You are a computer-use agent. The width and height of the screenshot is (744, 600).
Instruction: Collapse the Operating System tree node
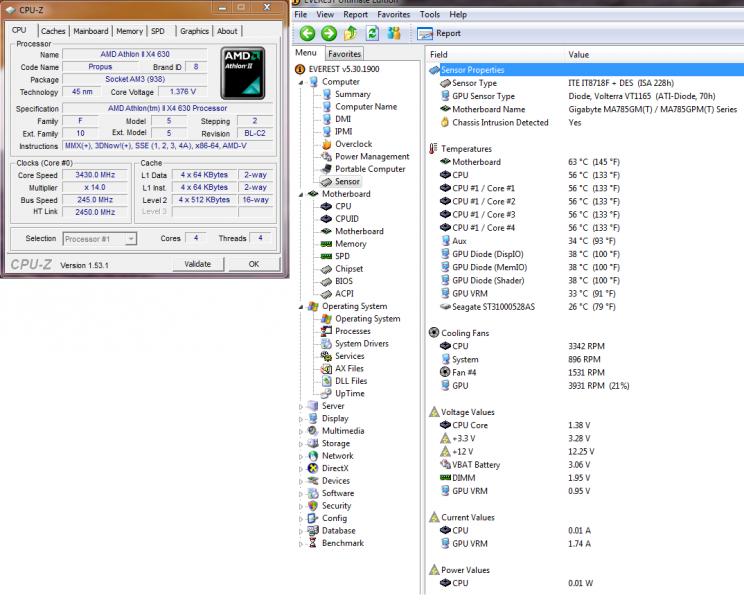click(301, 307)
